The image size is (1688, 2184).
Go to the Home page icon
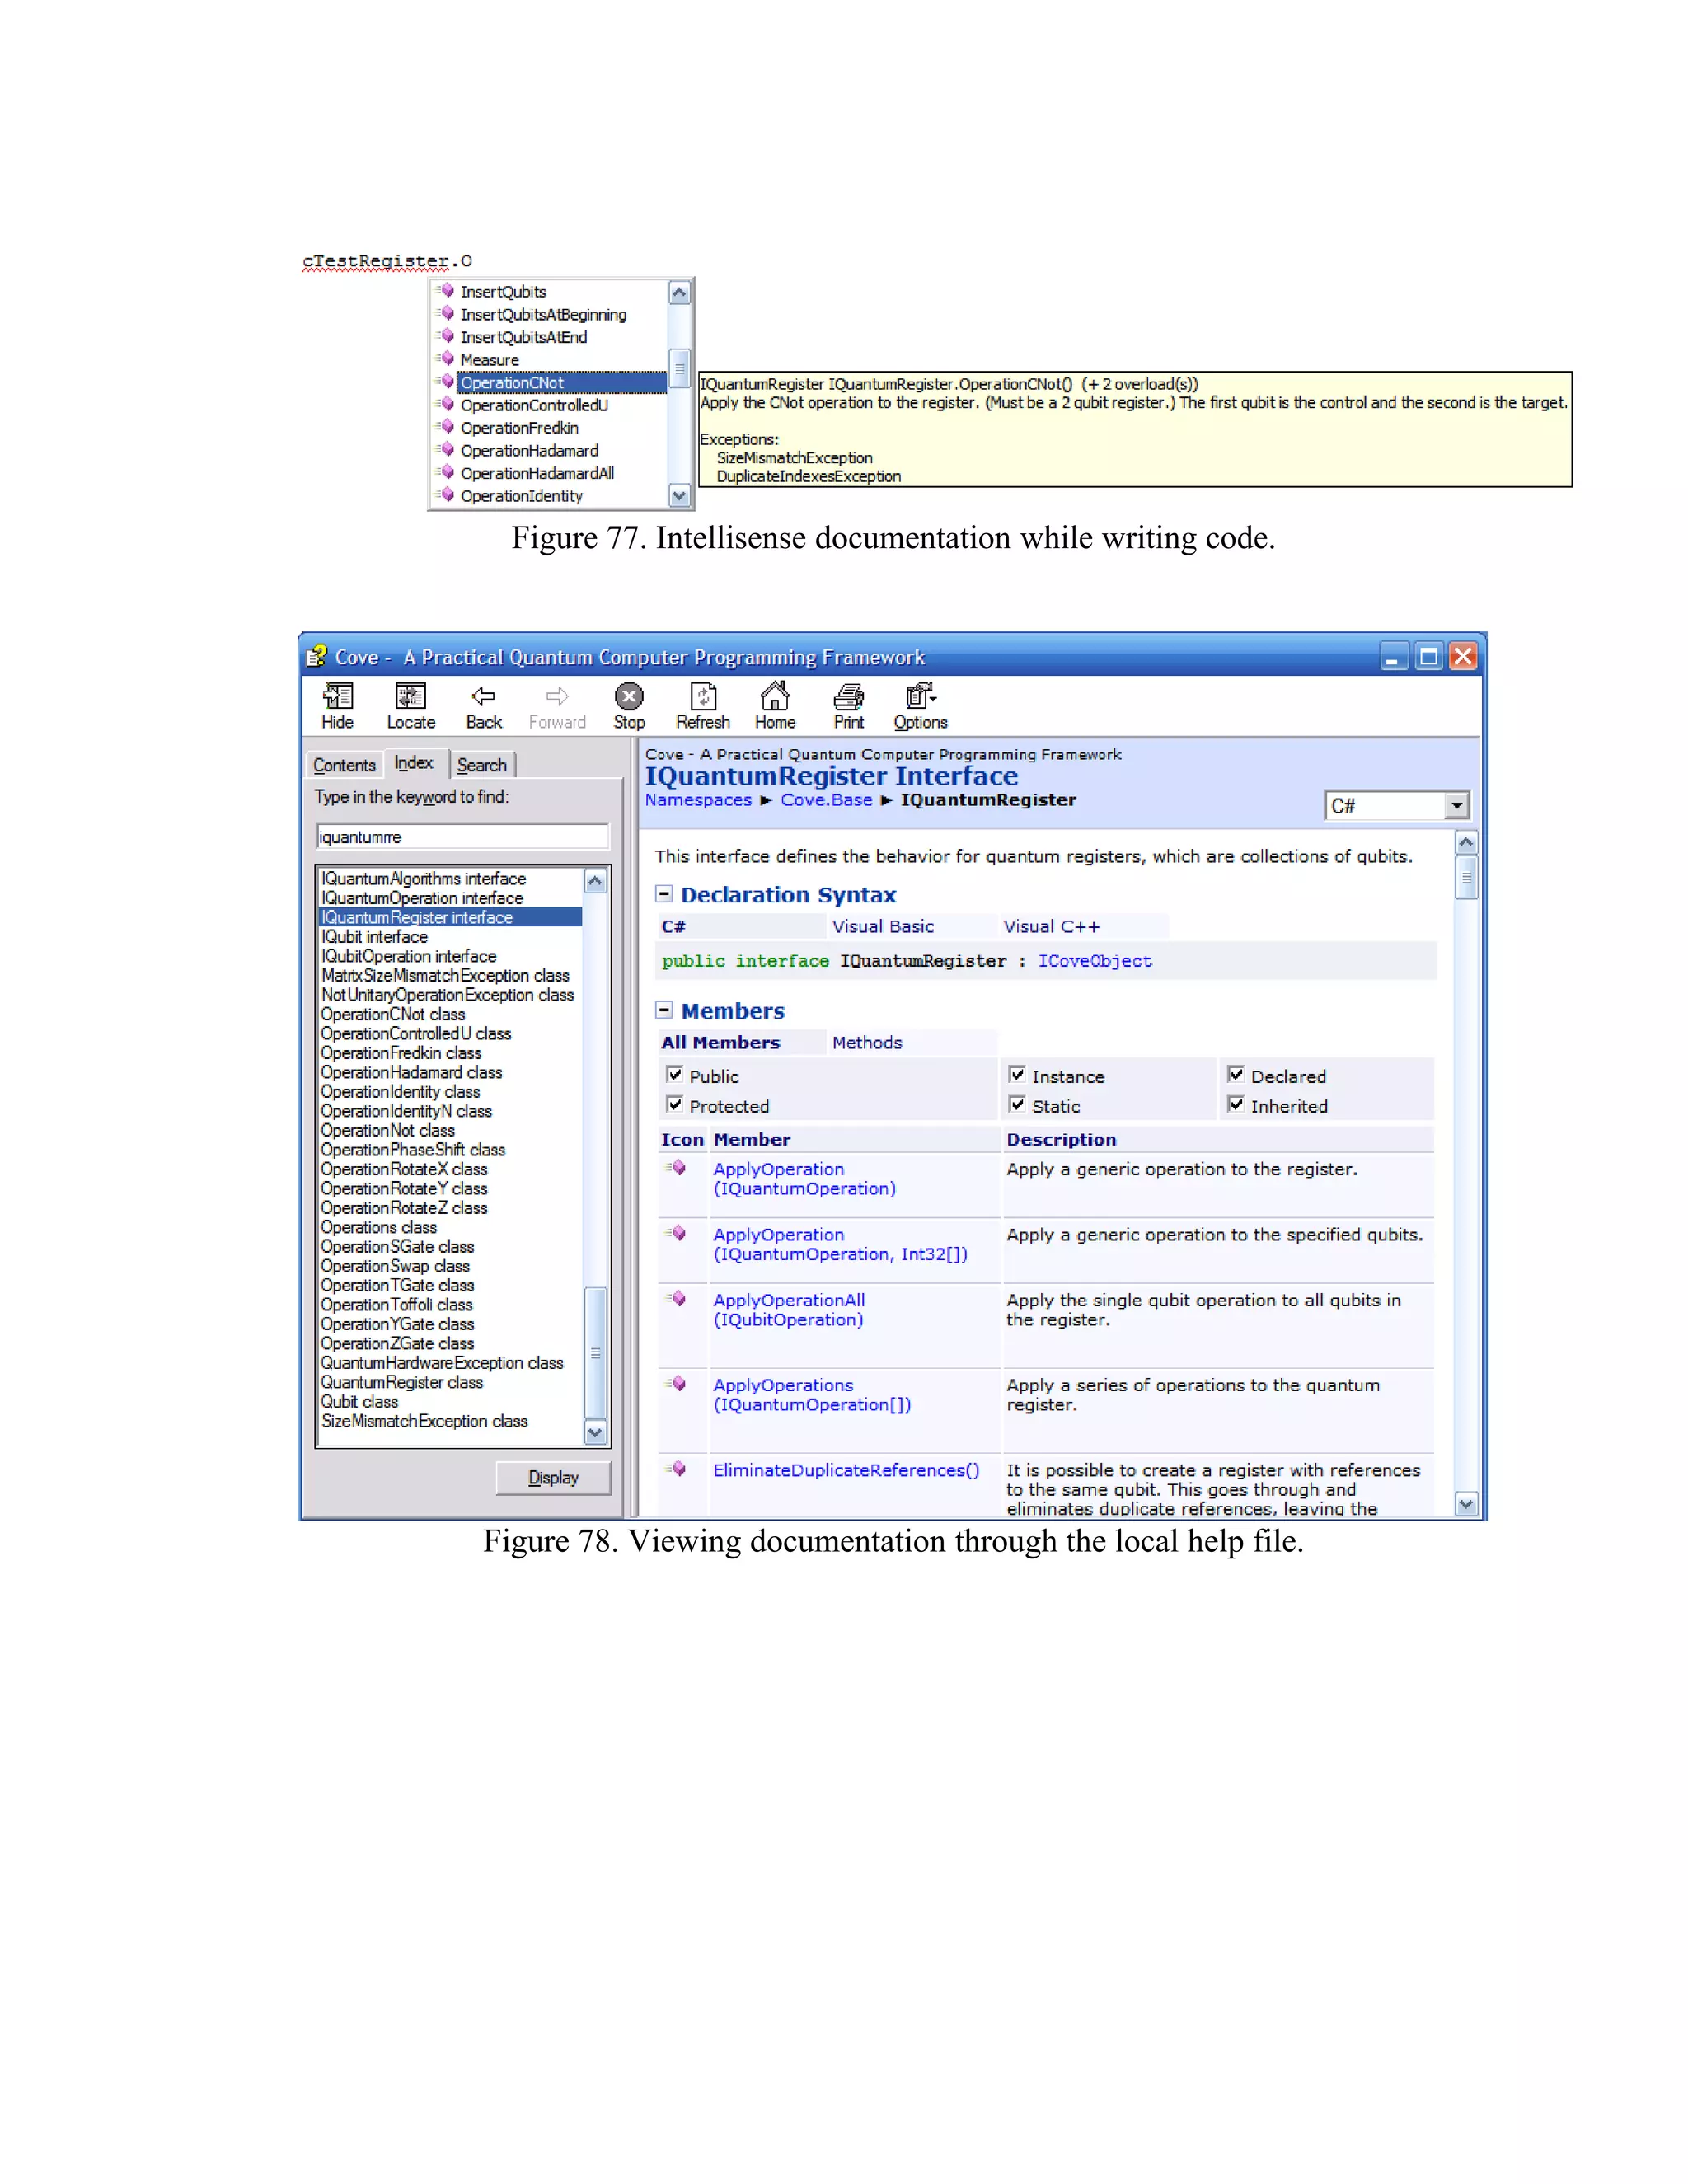pos(775,705)
